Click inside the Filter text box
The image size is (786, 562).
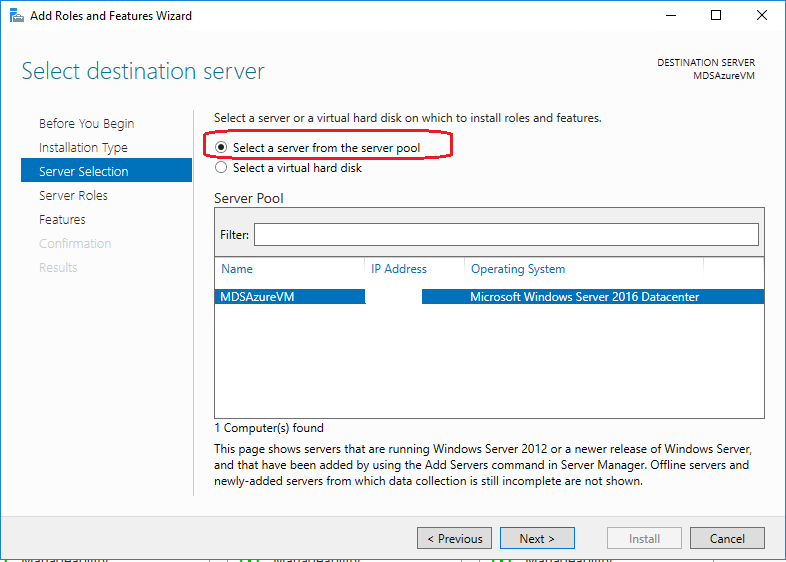(x=506, y=235)
